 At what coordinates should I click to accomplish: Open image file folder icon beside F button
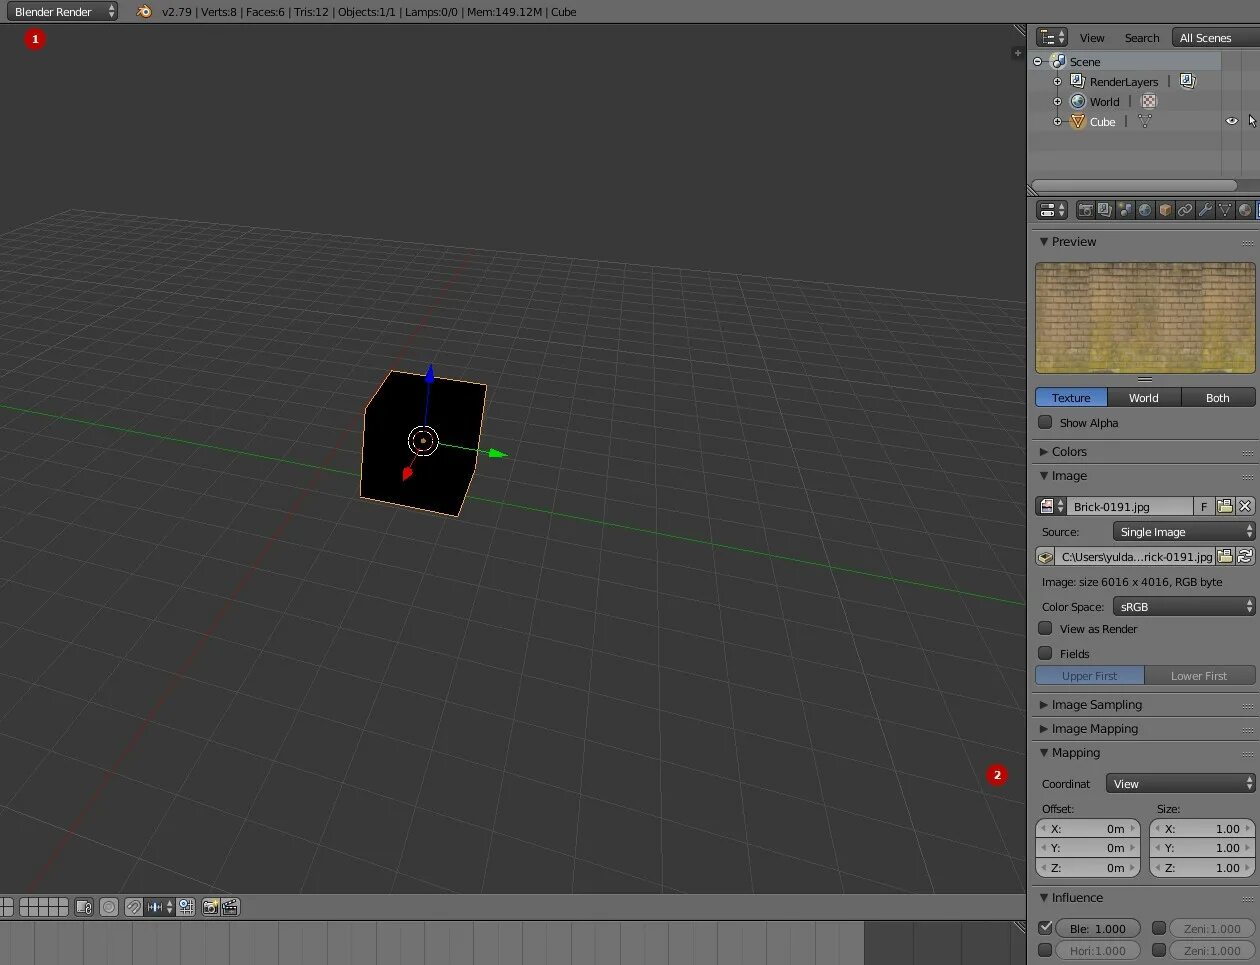[x=1225, y=506]
